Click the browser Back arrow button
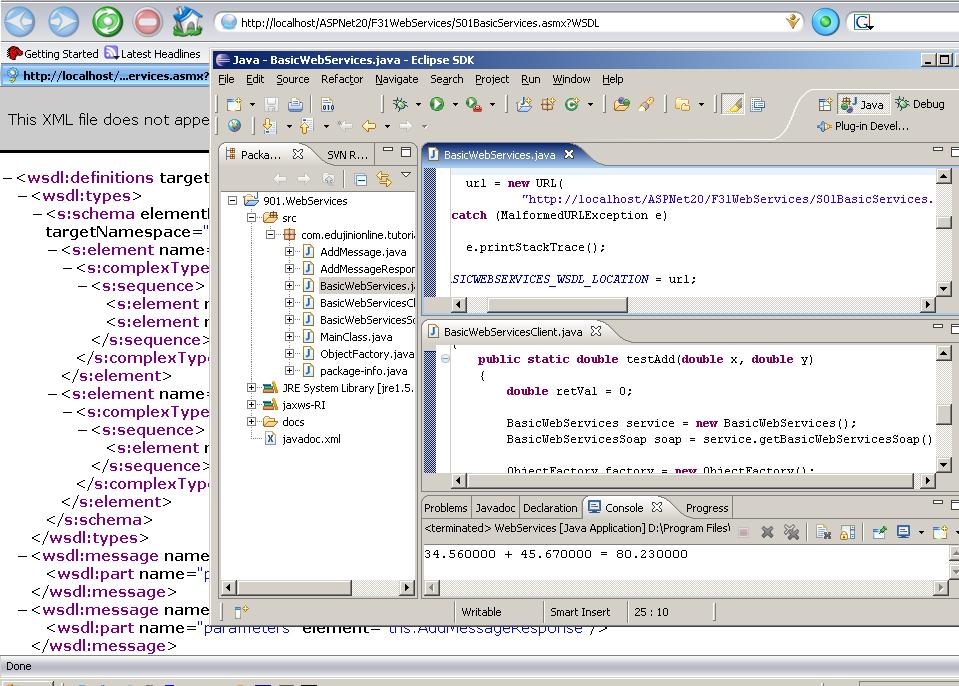This screenshot has width=959, height=686. [x=20, y=21]
